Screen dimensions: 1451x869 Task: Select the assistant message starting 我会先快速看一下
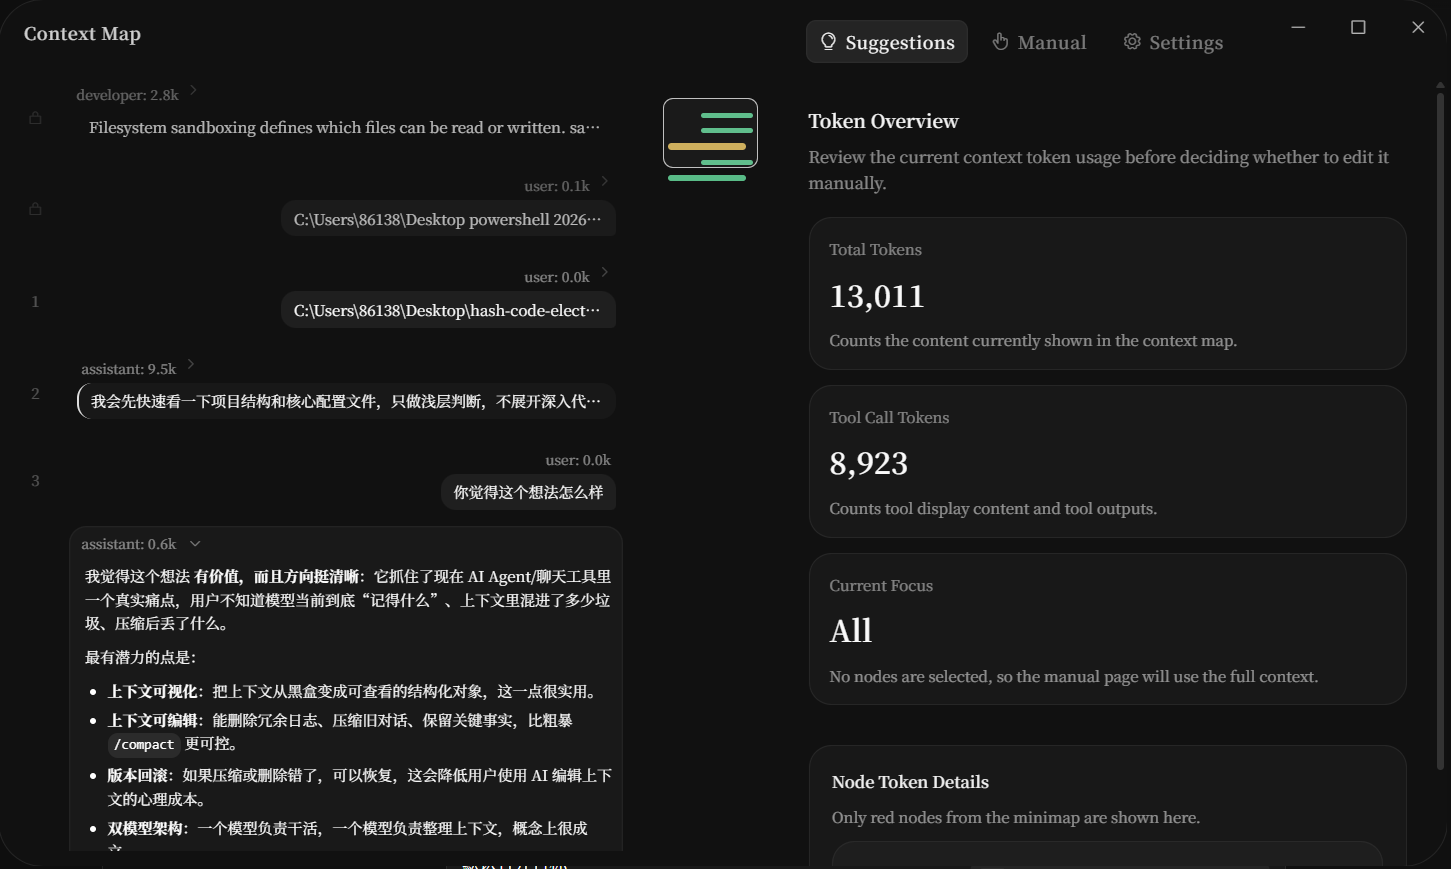346,401
